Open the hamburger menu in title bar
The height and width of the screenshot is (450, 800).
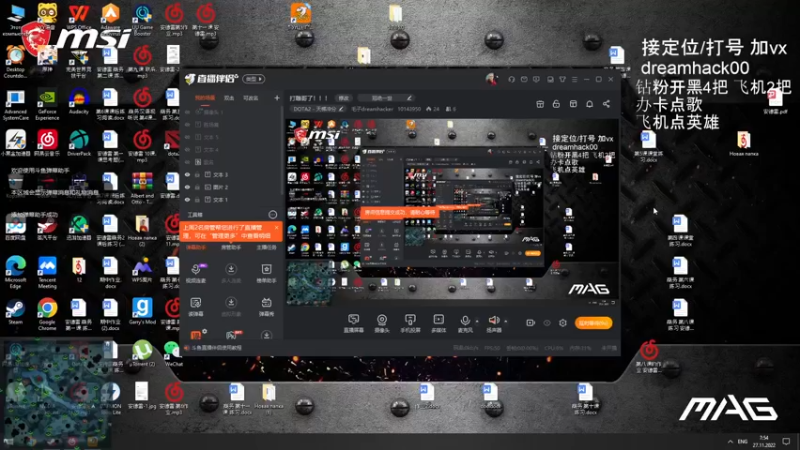point(574,79)
